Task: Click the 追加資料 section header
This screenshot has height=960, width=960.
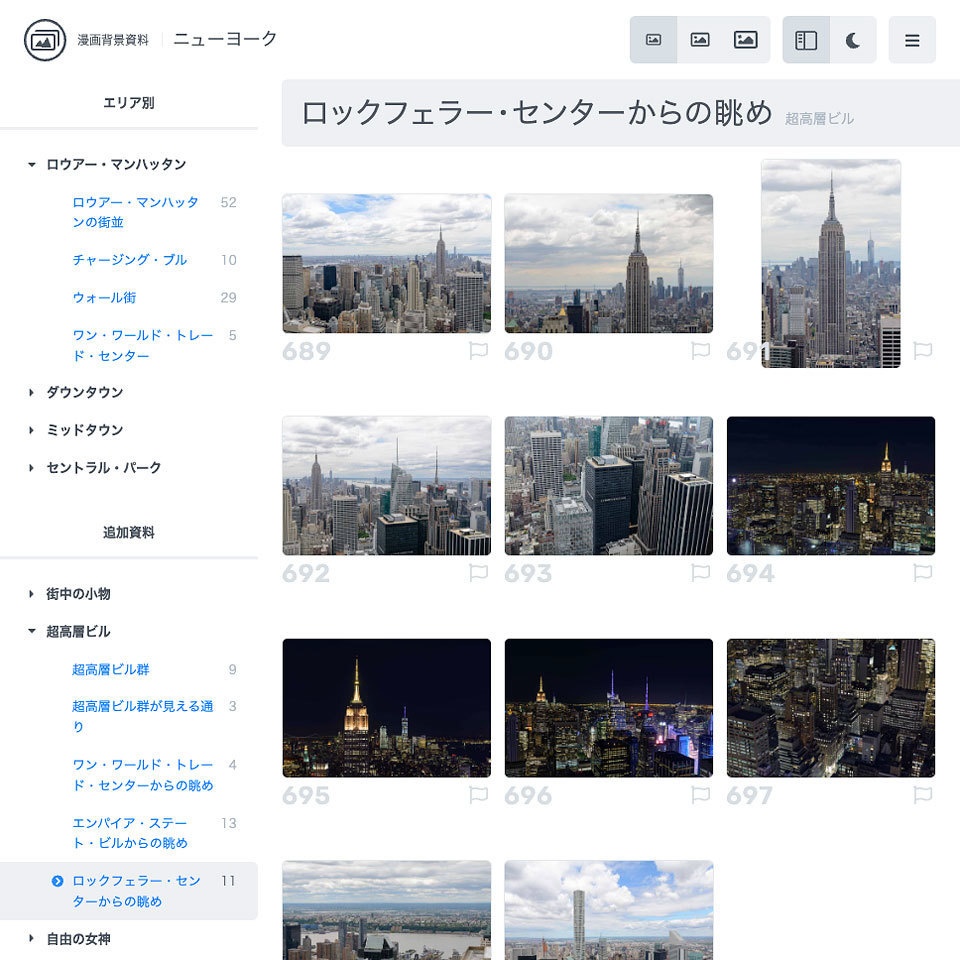Action: (128, 532)
